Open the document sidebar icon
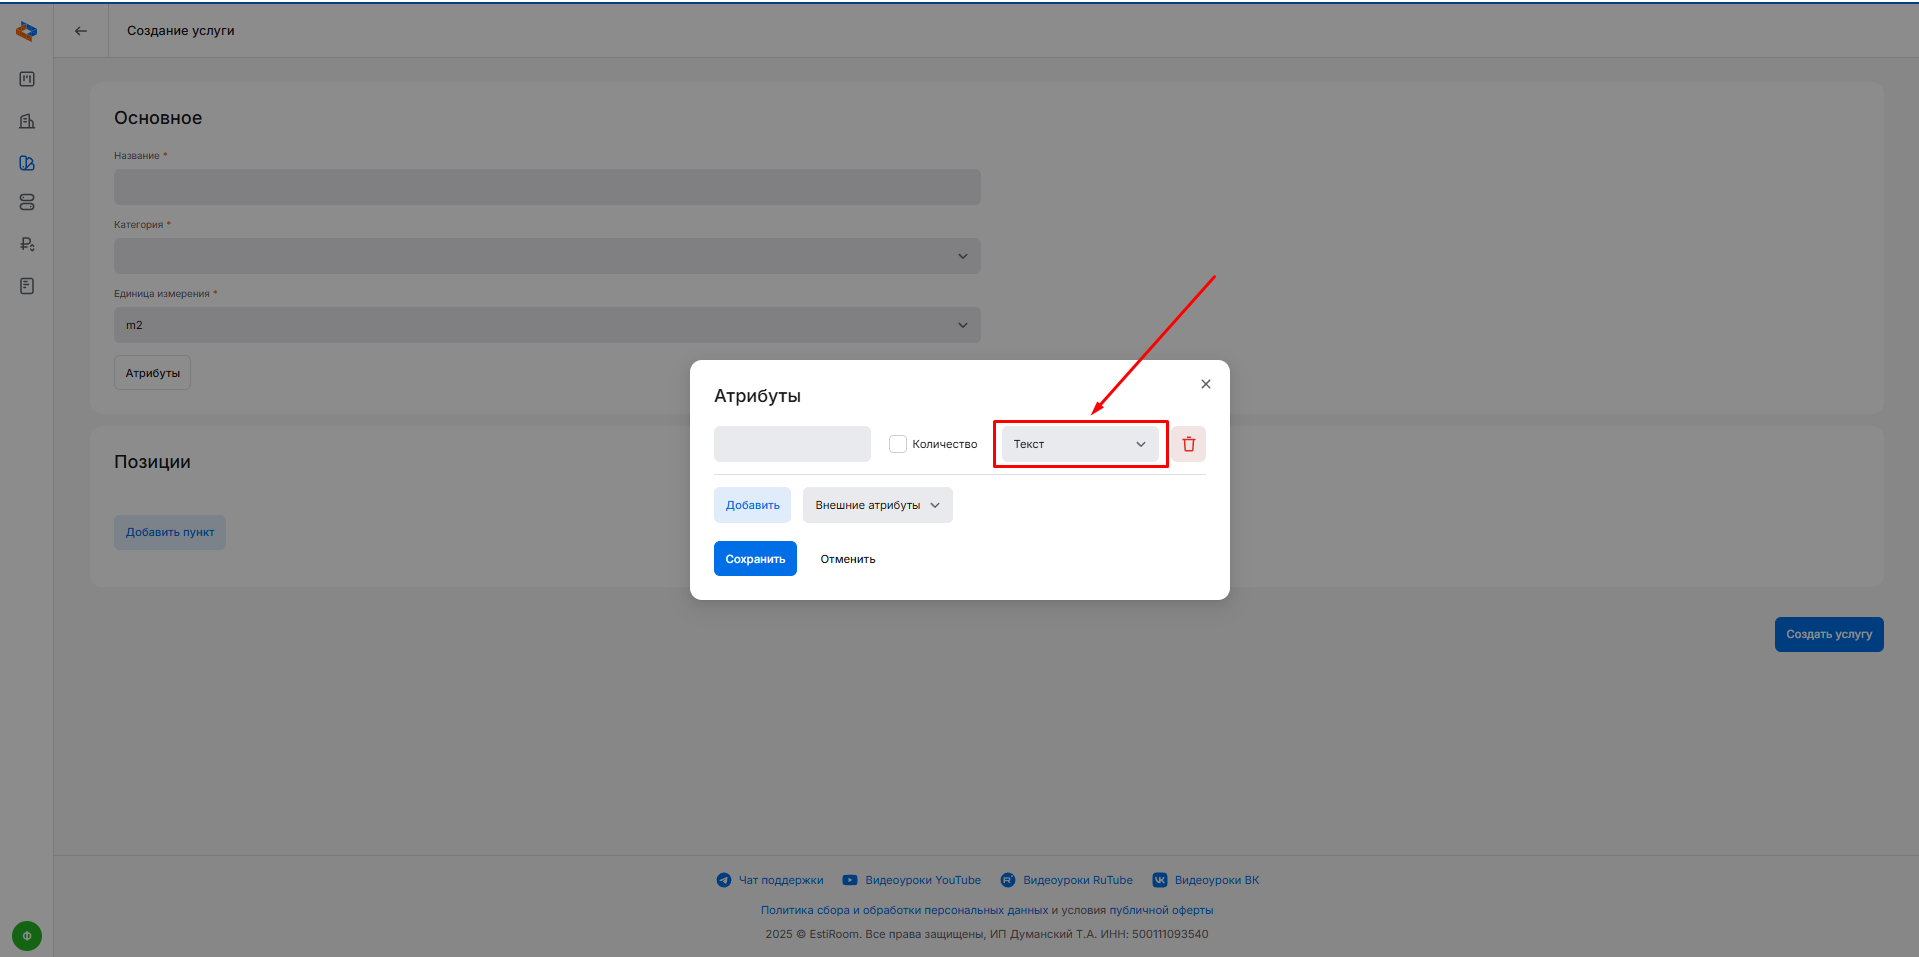 click(x=27, y=286)
